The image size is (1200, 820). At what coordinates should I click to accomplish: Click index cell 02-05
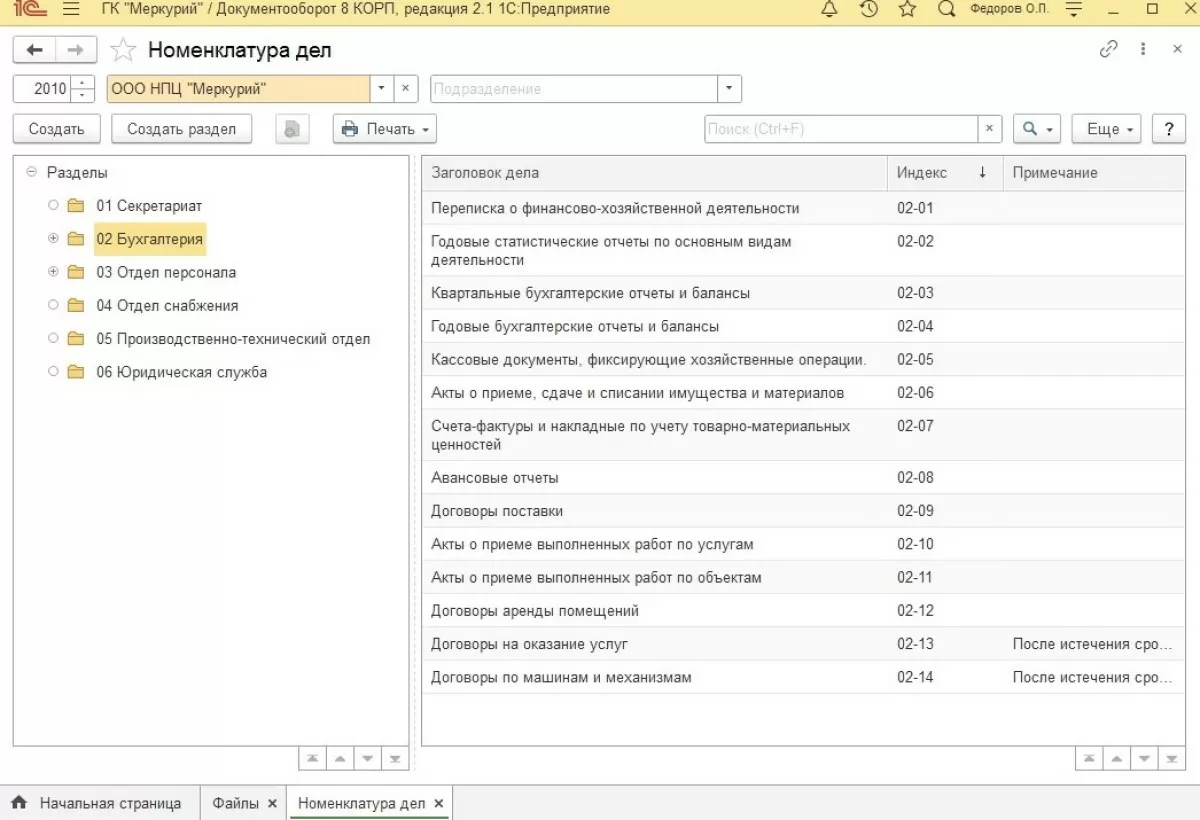pos(944,359)
